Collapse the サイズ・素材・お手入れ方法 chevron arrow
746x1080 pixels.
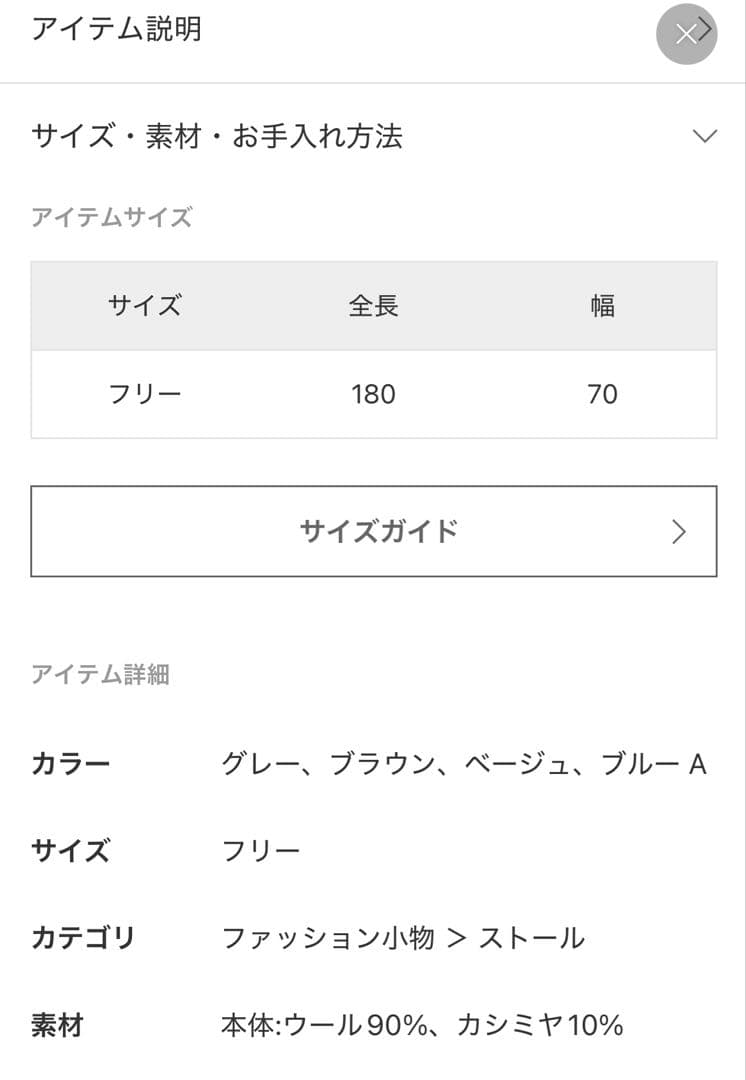coord(705,136)
